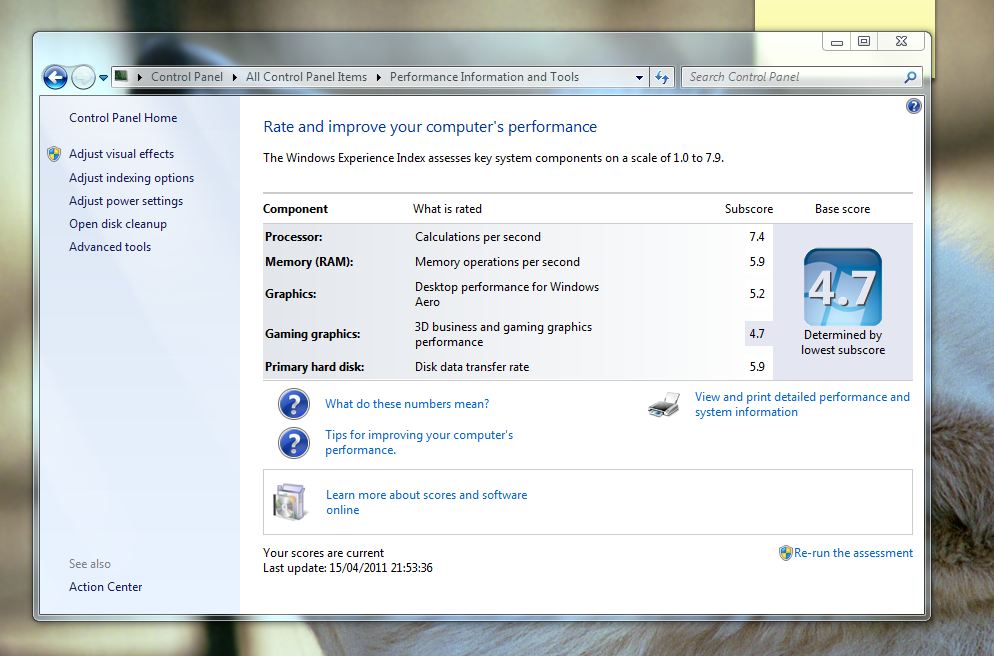Viewport: 994px width, 656px height.
Task: Open Advanced tools
Action: (110, 247)
